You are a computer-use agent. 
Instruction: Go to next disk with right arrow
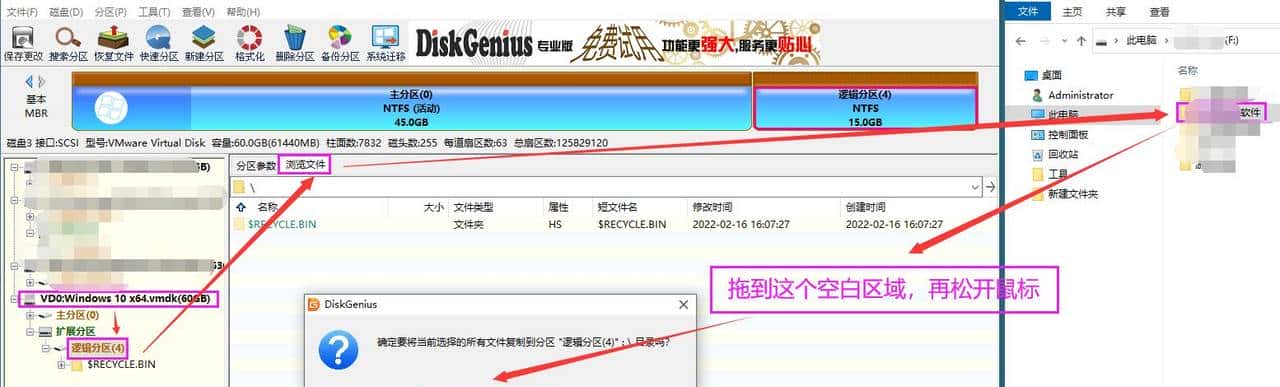[42, 81]
